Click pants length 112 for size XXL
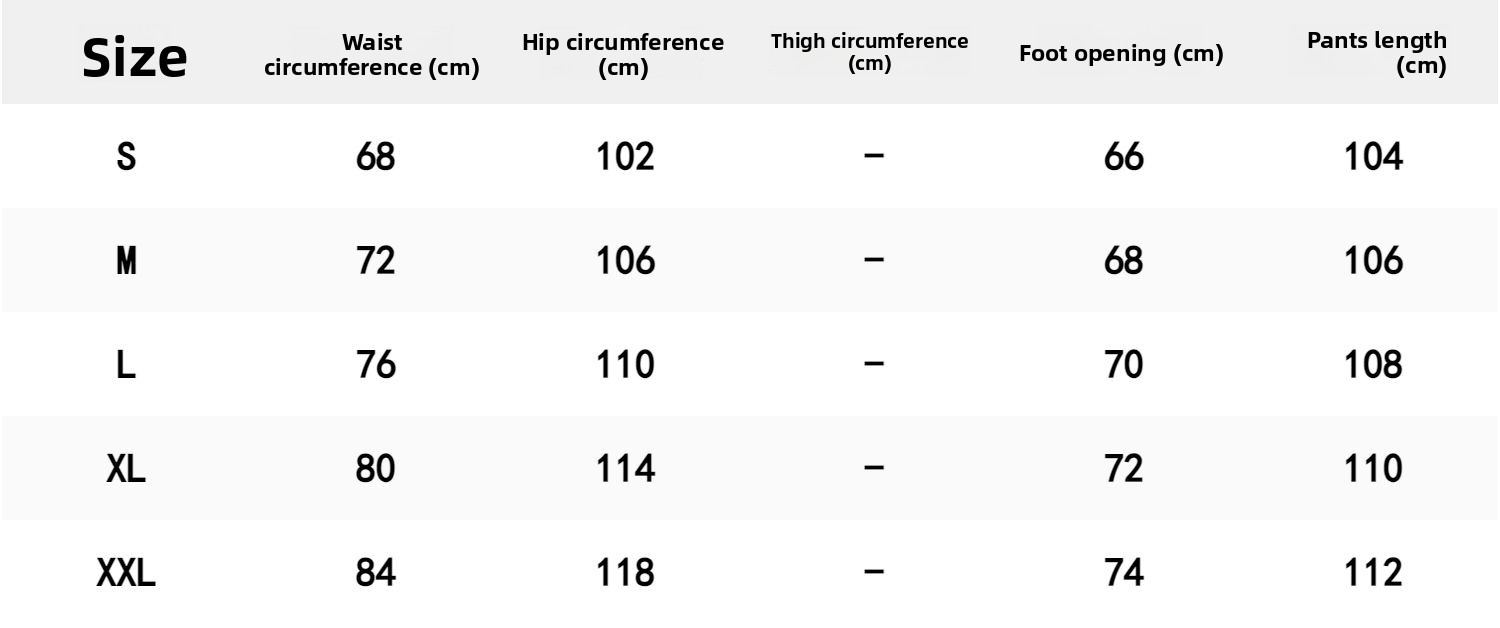This screenshot has width=1500, height=628. 1374,573
